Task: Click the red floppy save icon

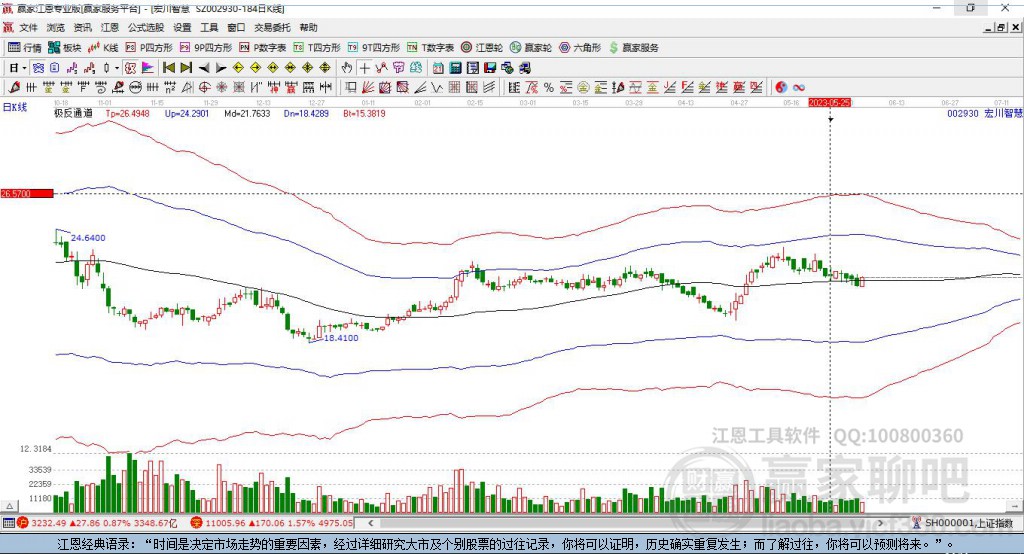Action: pos(490,68)
